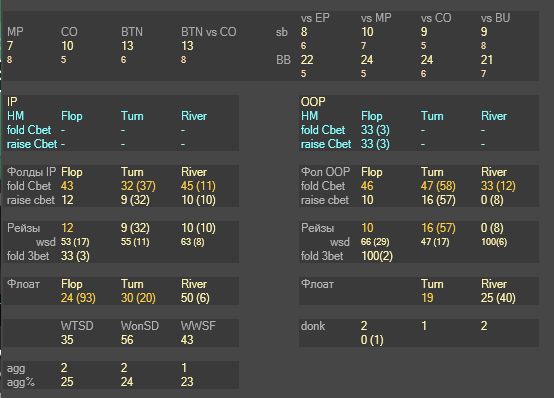Select OOP Флоат river value 25 (40)

pyautogui.click(x=498, y=298)
